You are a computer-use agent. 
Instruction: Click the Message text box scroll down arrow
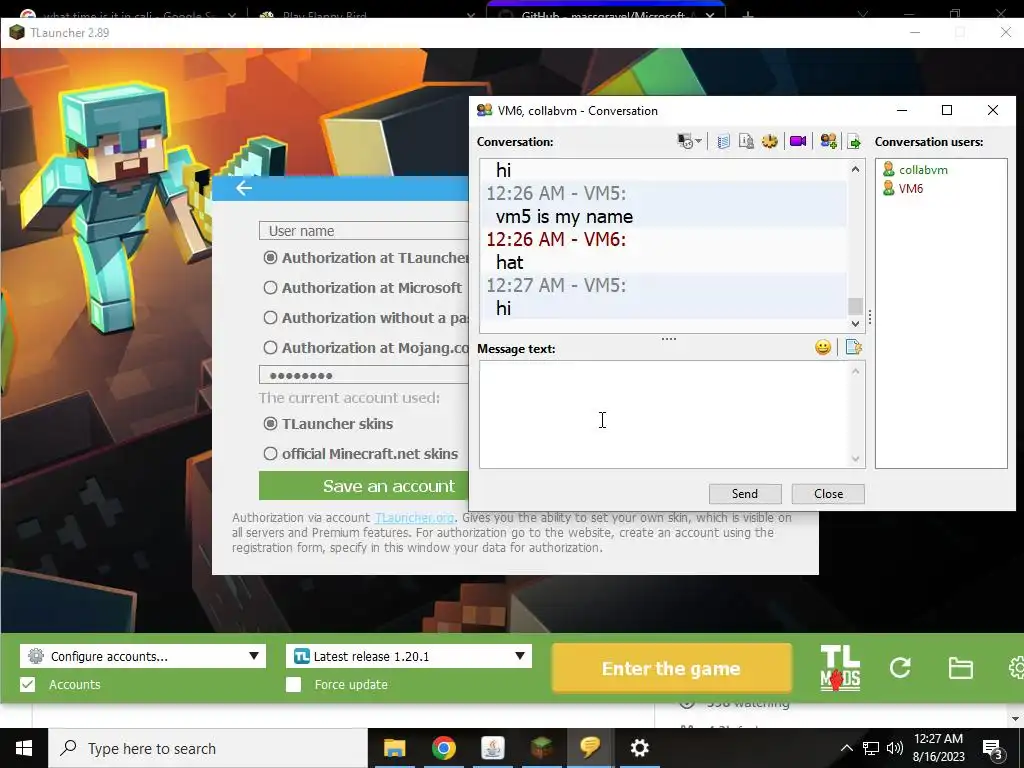(856, 459)
